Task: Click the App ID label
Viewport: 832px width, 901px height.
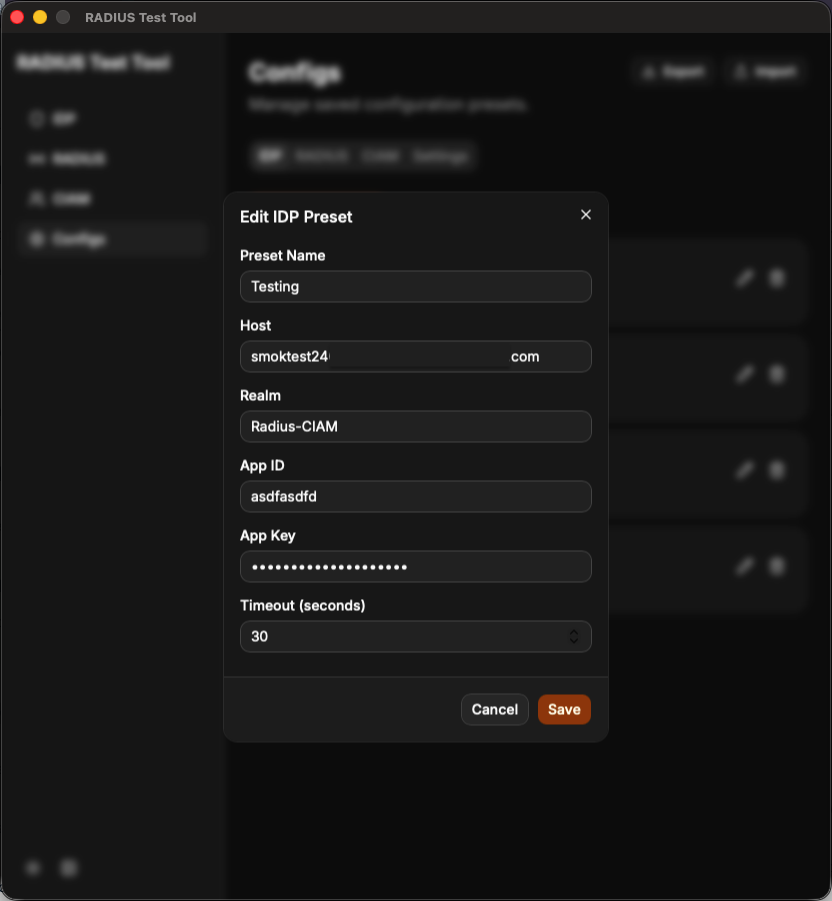Action: 262,465
